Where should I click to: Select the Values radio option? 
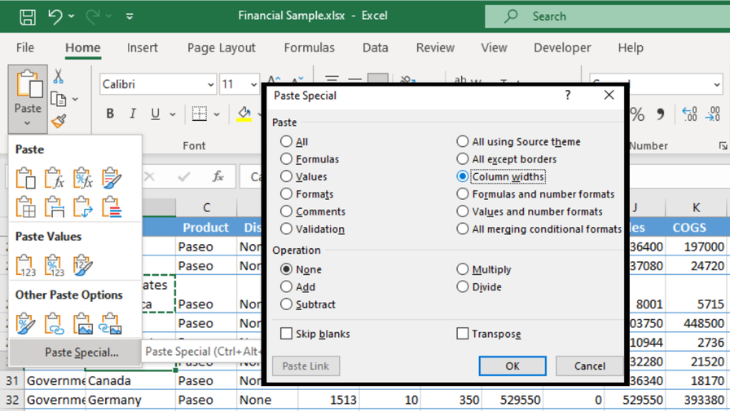(286, 176)
